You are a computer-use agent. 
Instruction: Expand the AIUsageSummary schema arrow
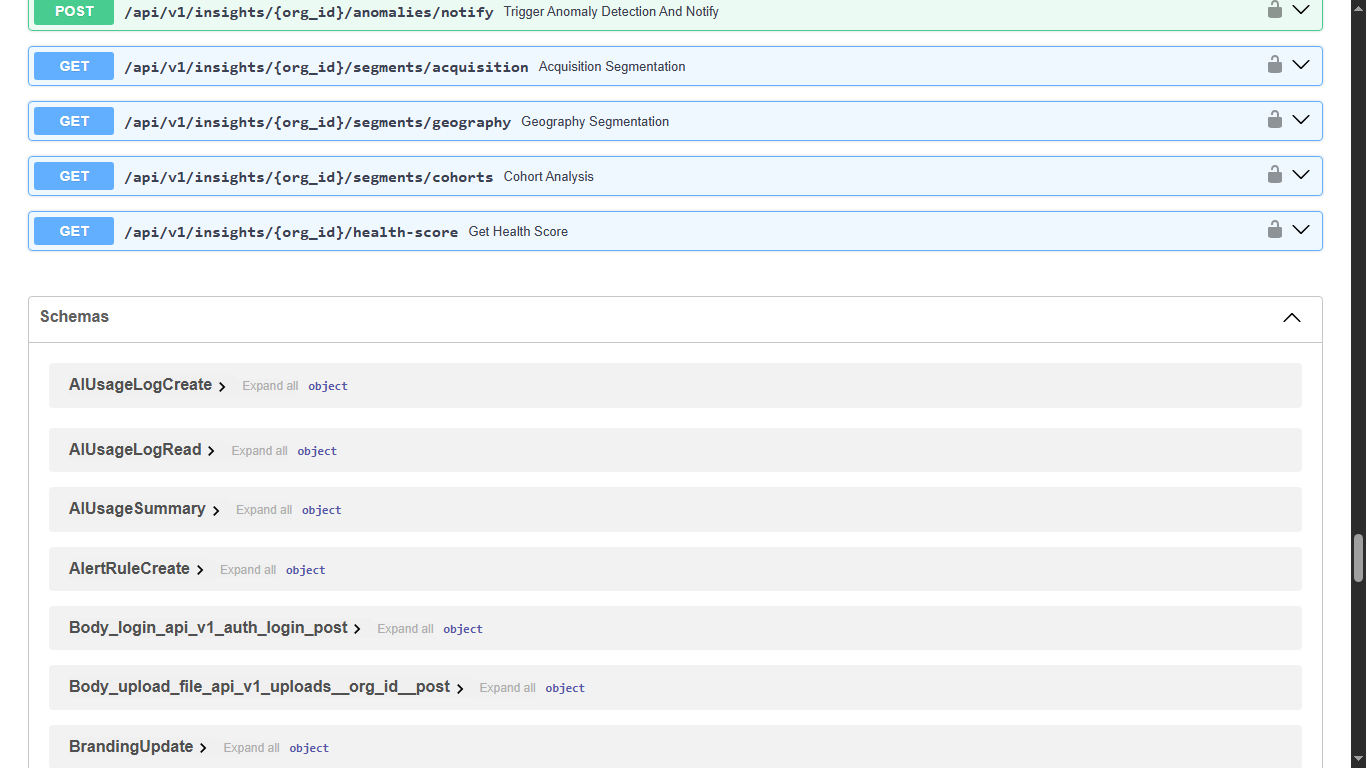click(x=216, y=510)
